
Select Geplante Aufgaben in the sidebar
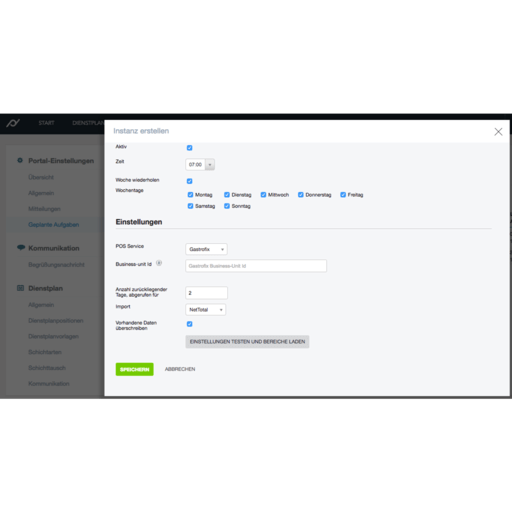(54, 225)
